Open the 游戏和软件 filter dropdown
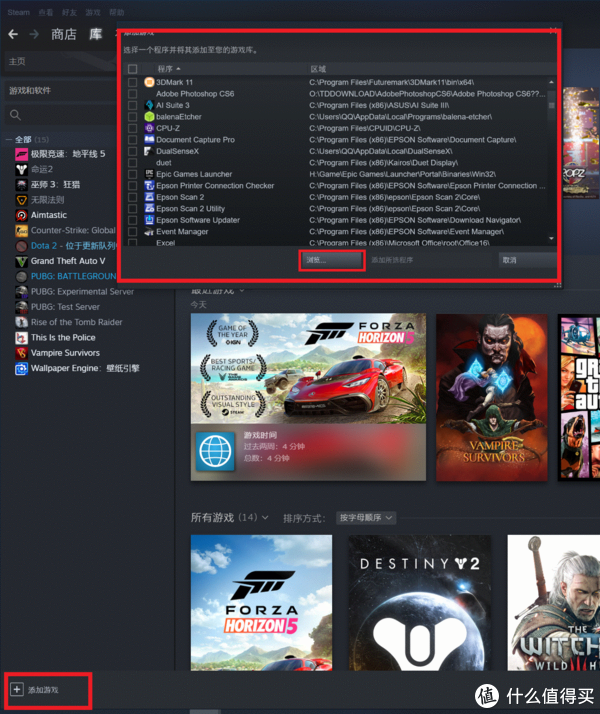Image resolution: width=600 pixels, height=714 pixels. pyautogui.click(x=60, y=91)
